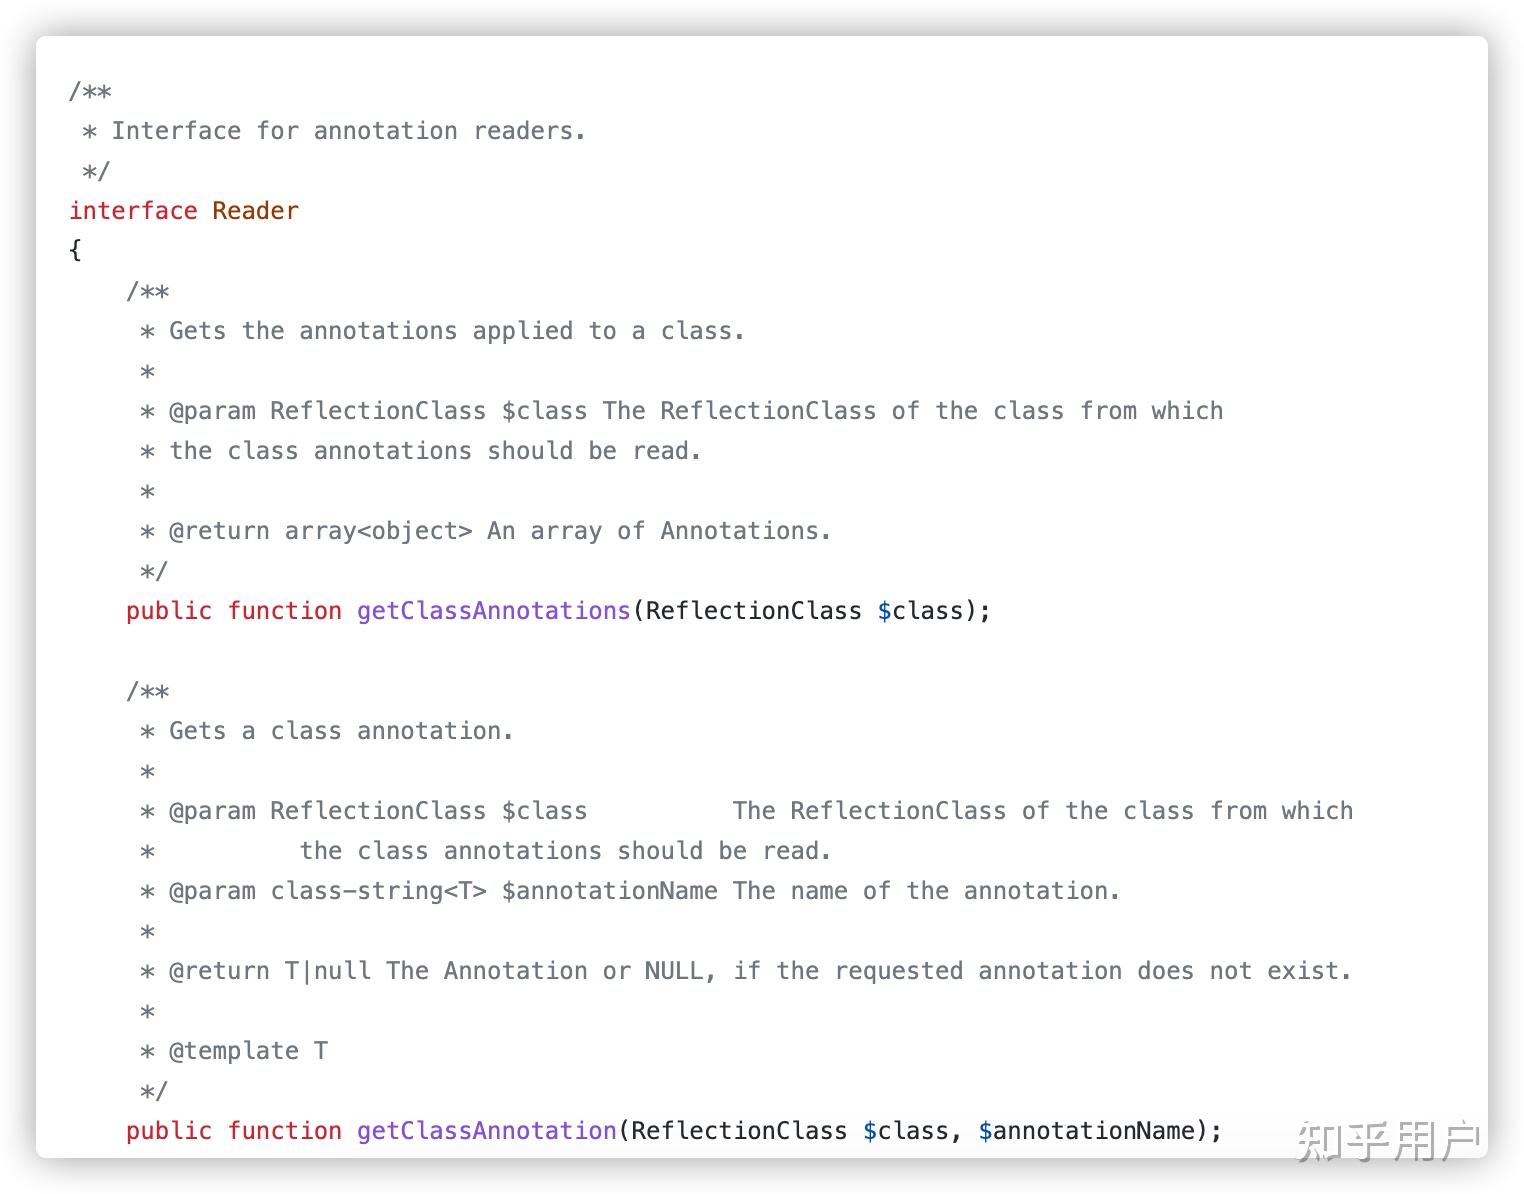The image size is (1524, 1194).
Task: Click "The name of the annotation." text
Action: point(926,891)
